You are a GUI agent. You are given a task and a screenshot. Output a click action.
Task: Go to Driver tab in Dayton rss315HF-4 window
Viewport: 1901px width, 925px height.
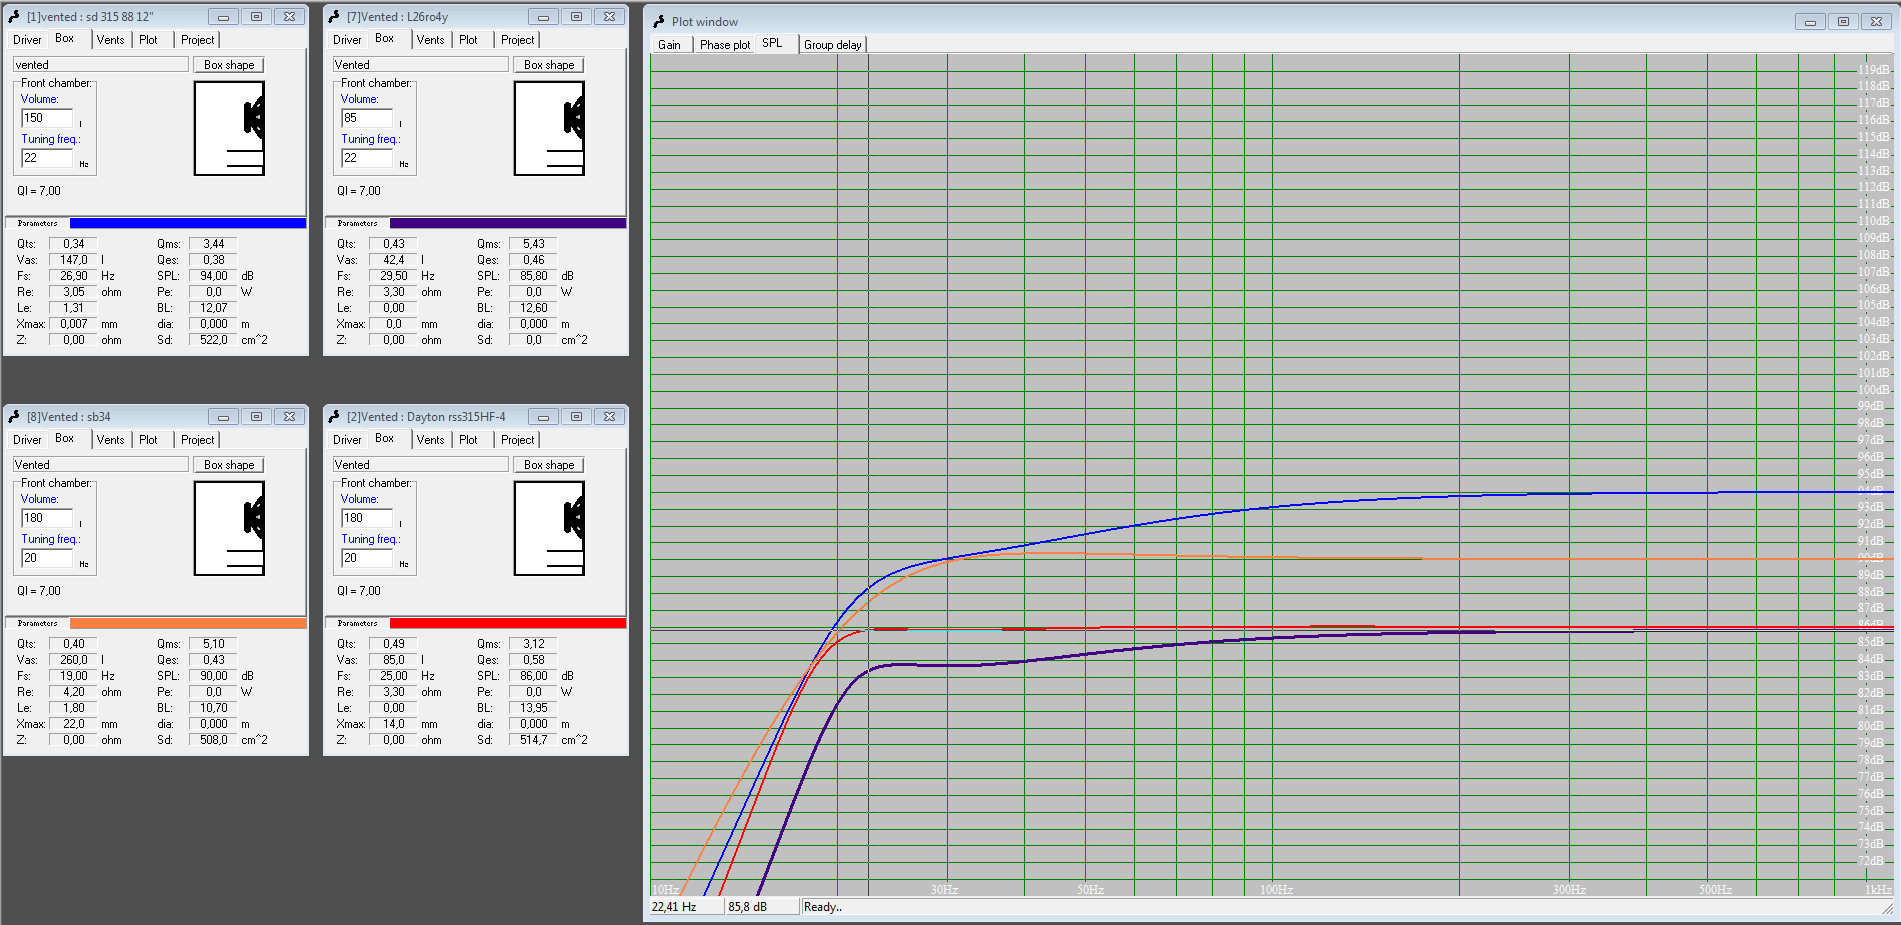347,440
